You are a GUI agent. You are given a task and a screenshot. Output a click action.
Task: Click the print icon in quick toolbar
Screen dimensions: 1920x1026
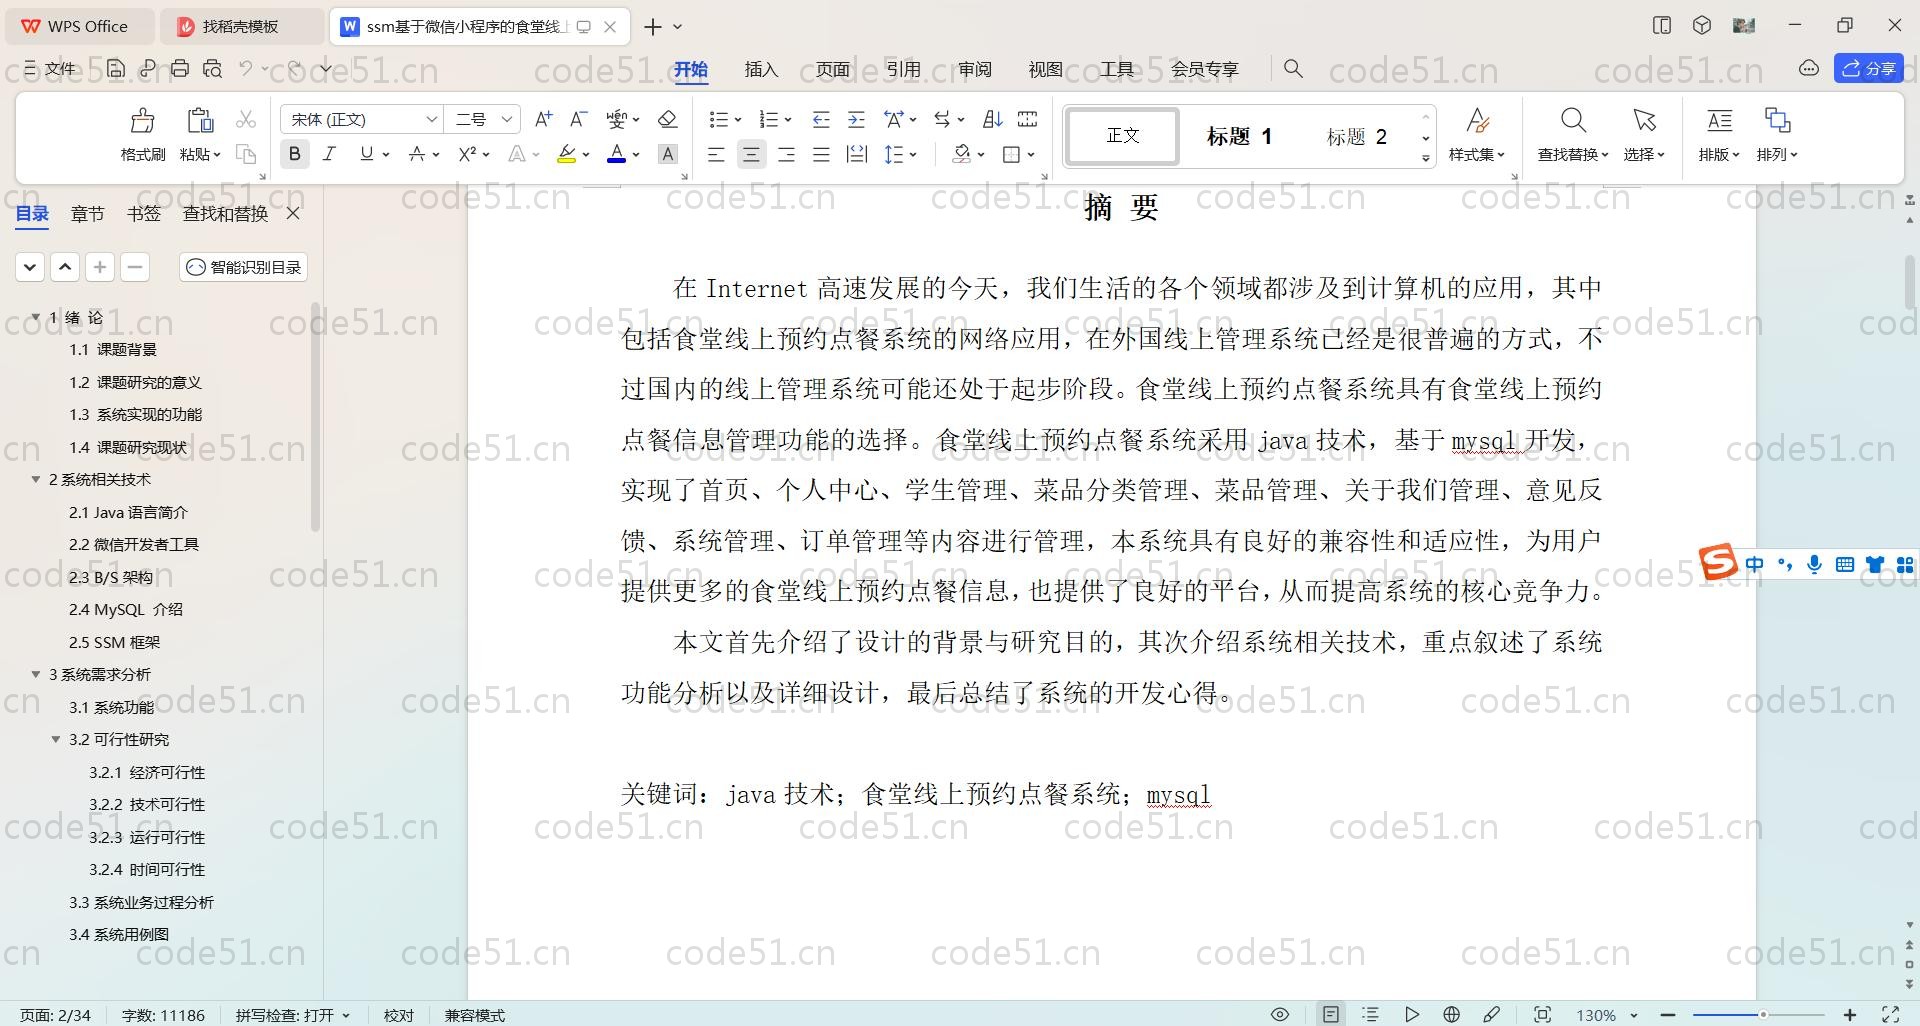point(180,69)
